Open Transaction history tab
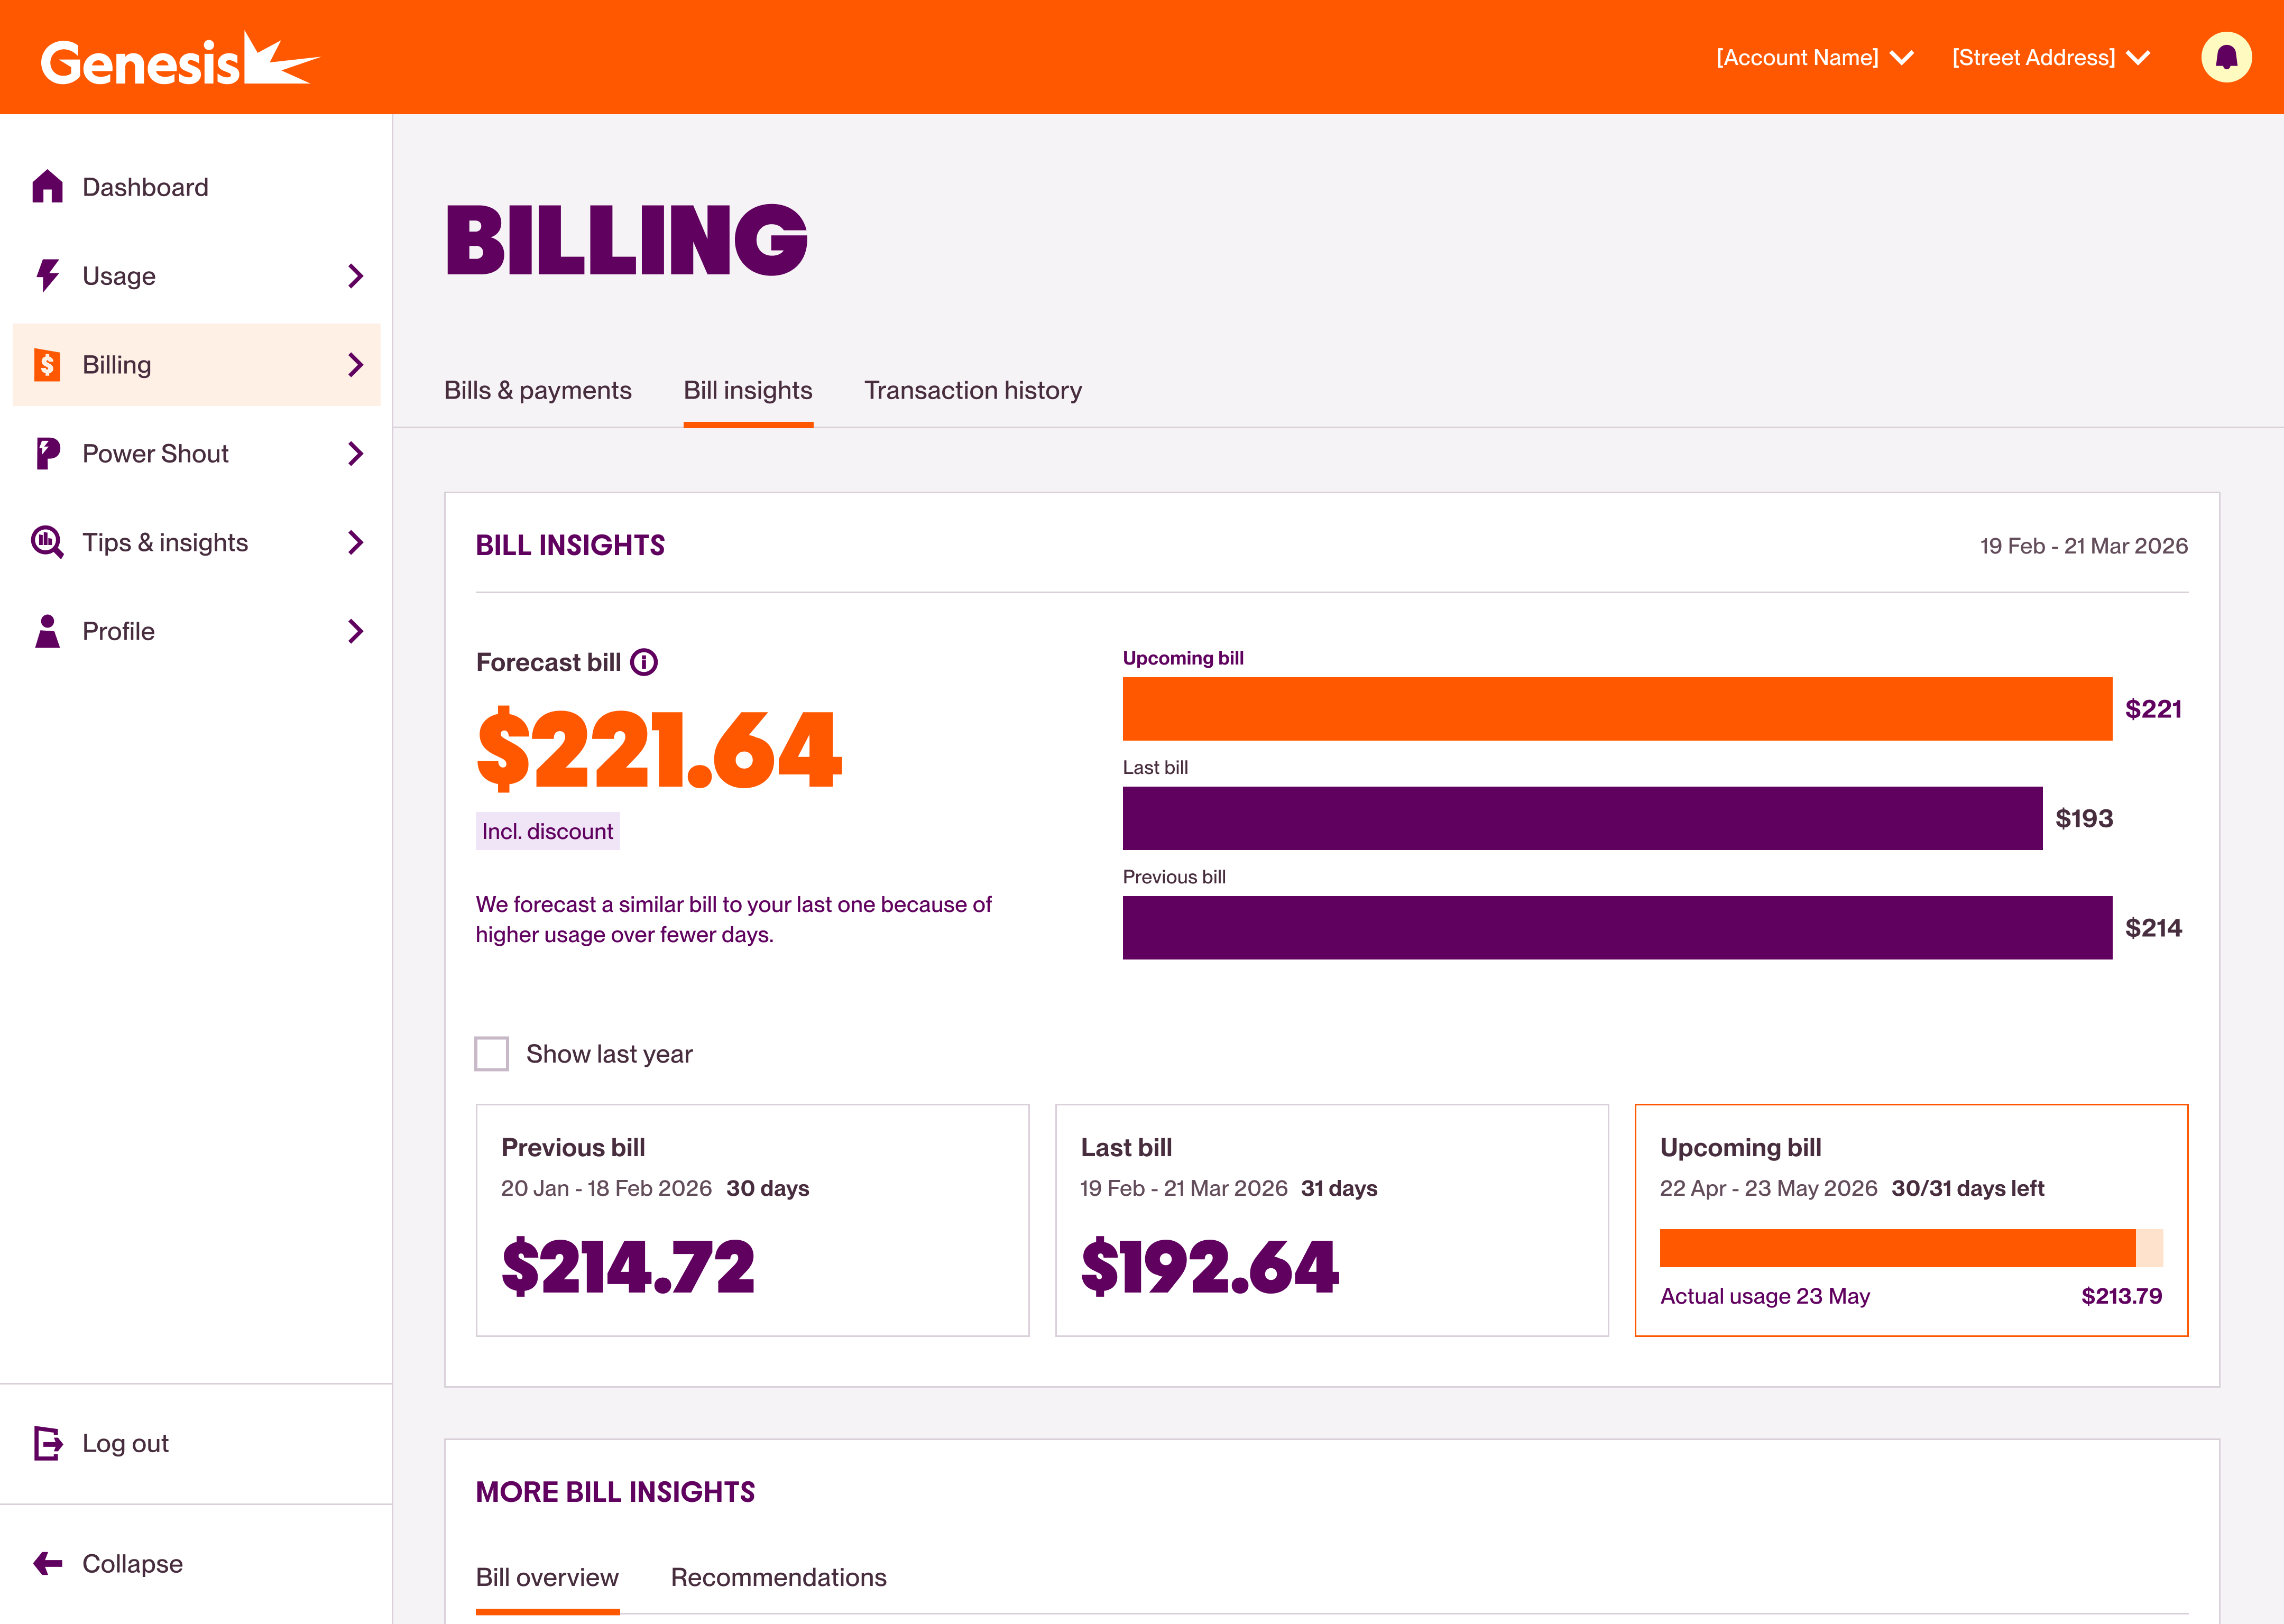Screen dimensions: 2284x1624 pyautogui.click(x=973, y=390)
